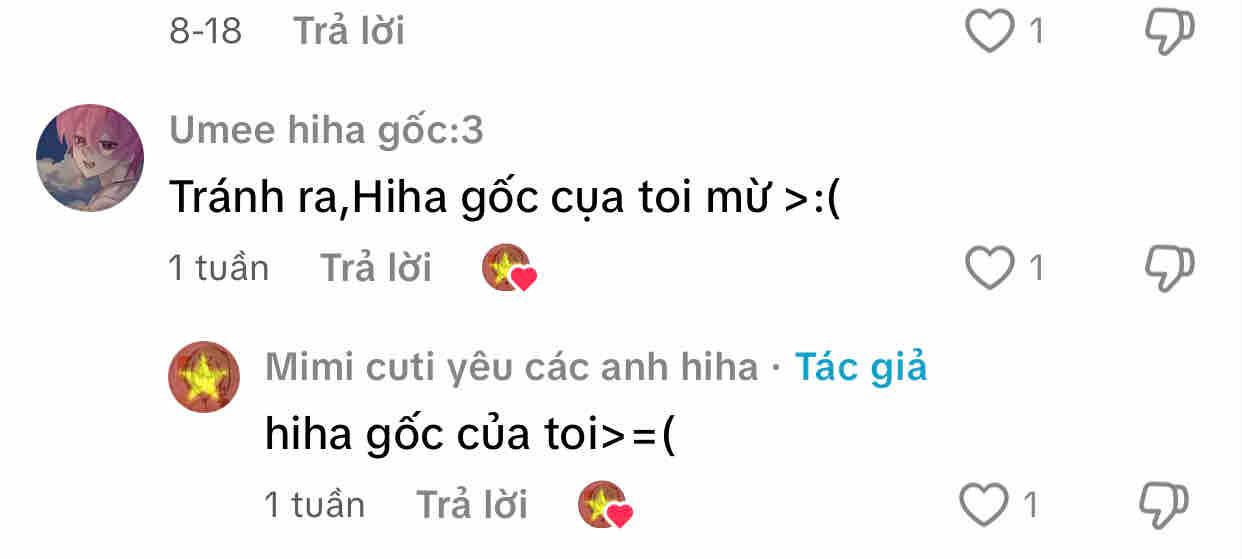Like the 8-18 dated comment heart
This screenshot has width=1242, height=559.
989,33
